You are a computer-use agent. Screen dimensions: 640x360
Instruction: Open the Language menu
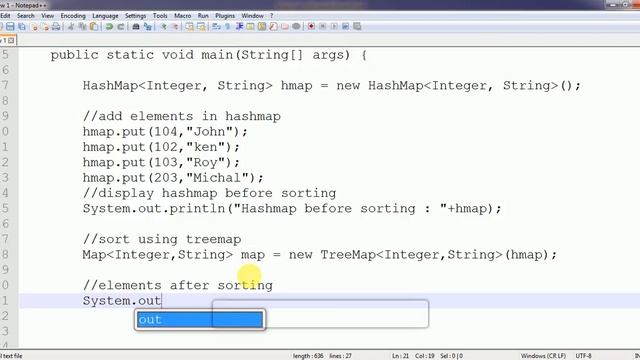[x=105, y=16]
